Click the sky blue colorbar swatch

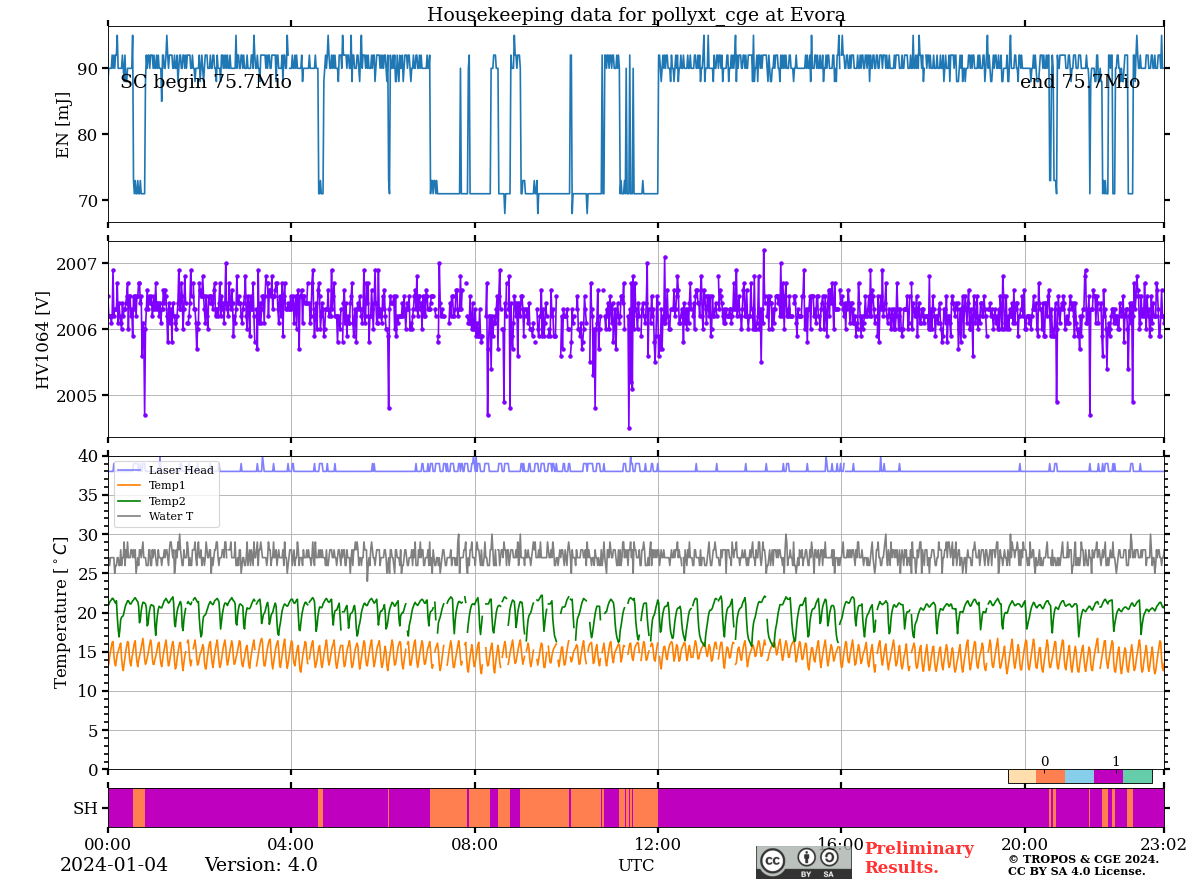tap(1080, 776)
